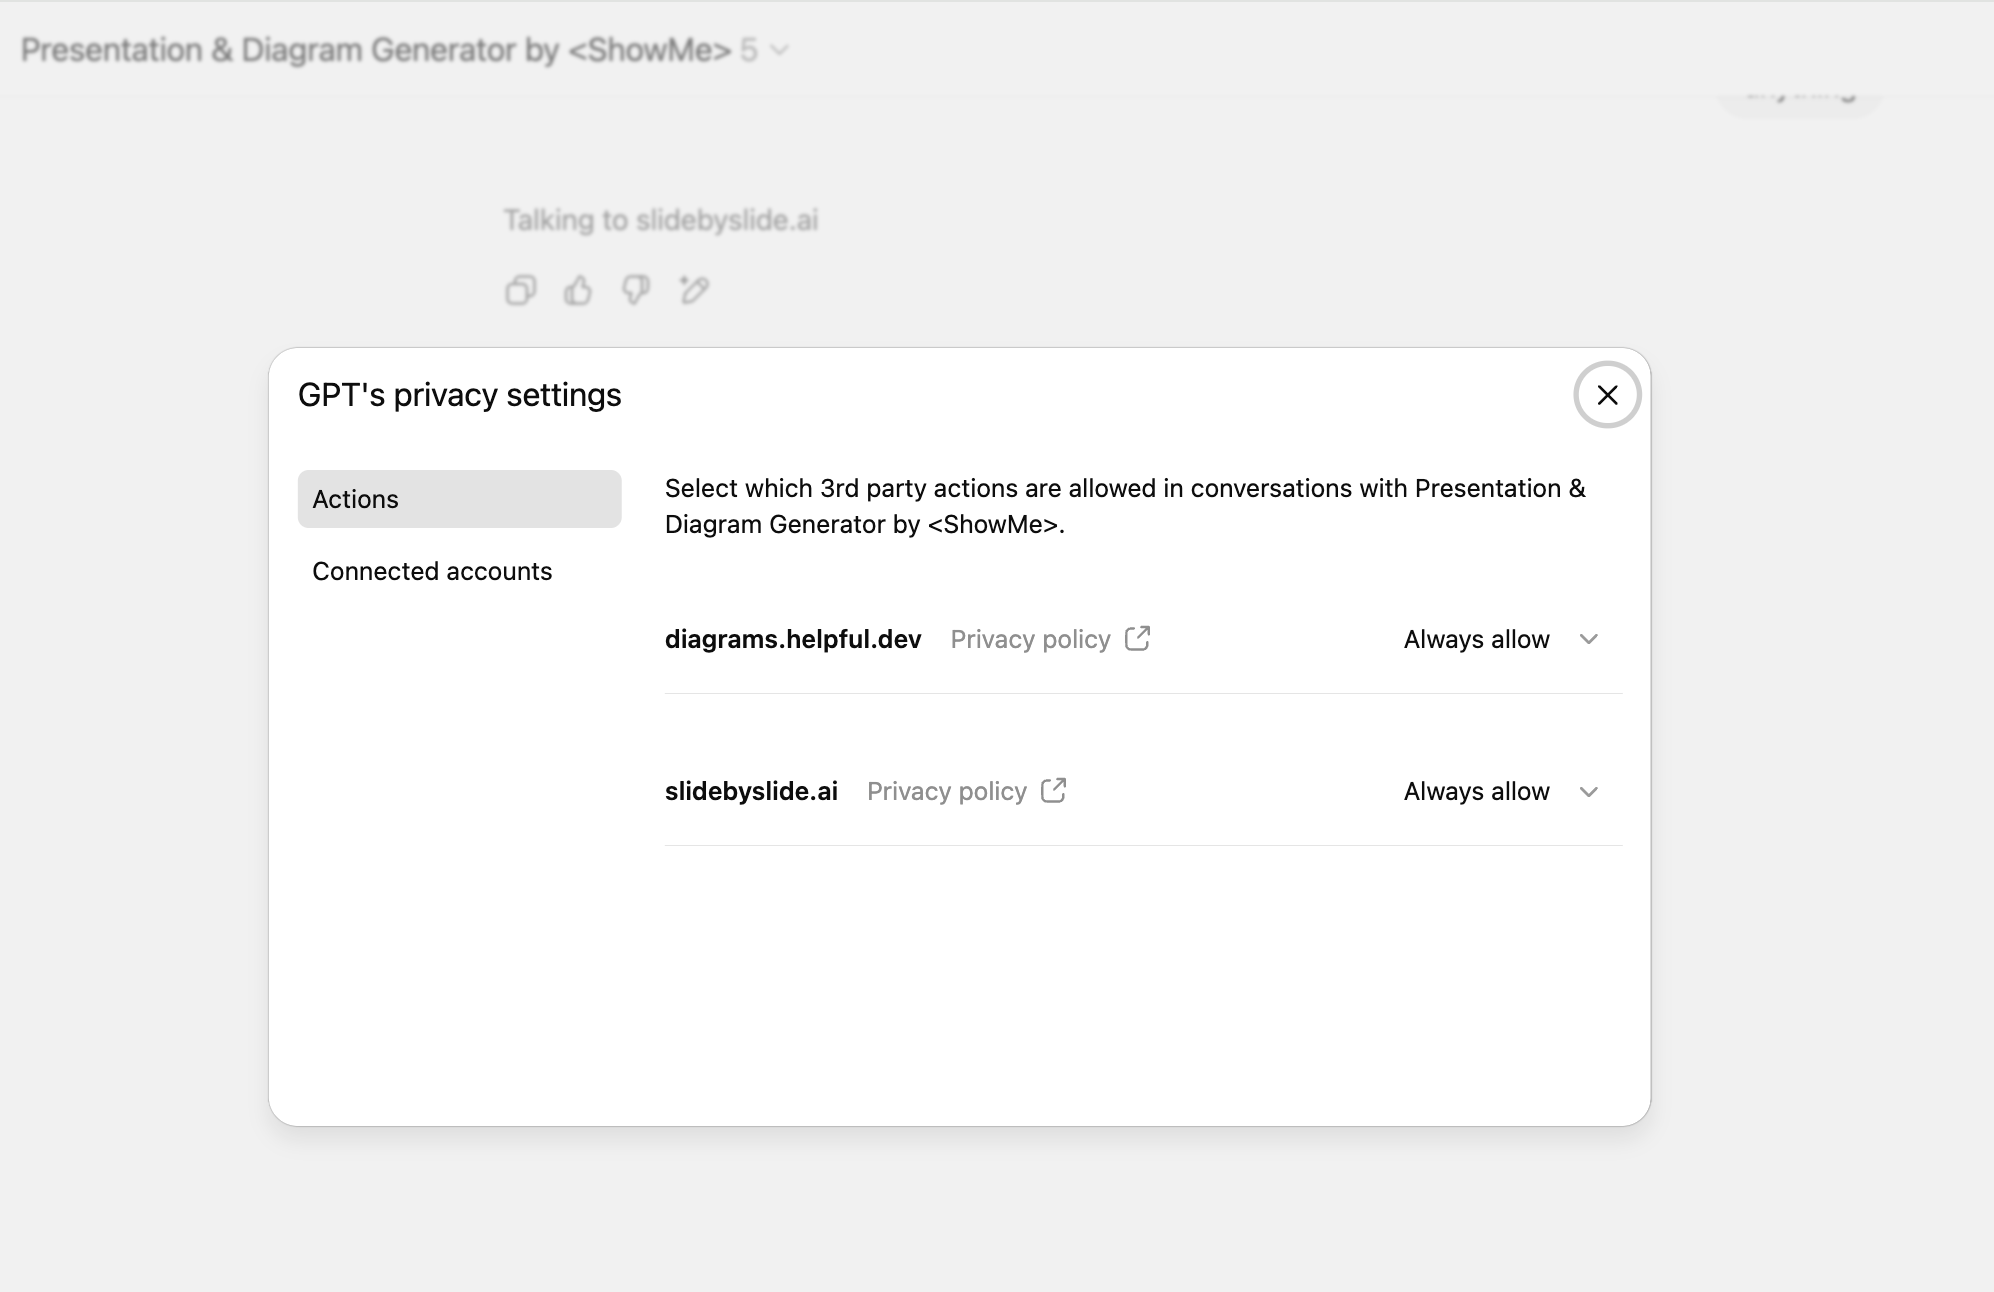Click the thumbs down icon
Viewport: 1994px width, 1292px height.
(x=636, y=290)
